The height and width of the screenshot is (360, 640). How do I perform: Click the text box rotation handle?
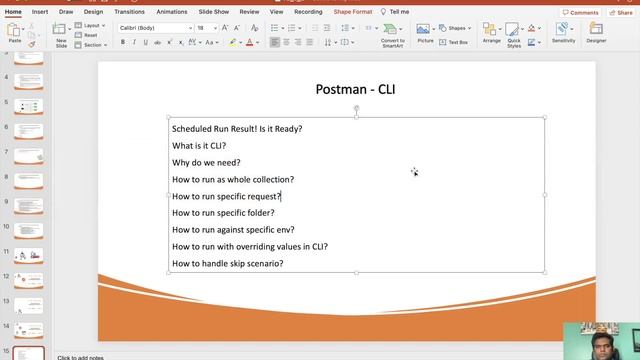[x=356, y=109]
